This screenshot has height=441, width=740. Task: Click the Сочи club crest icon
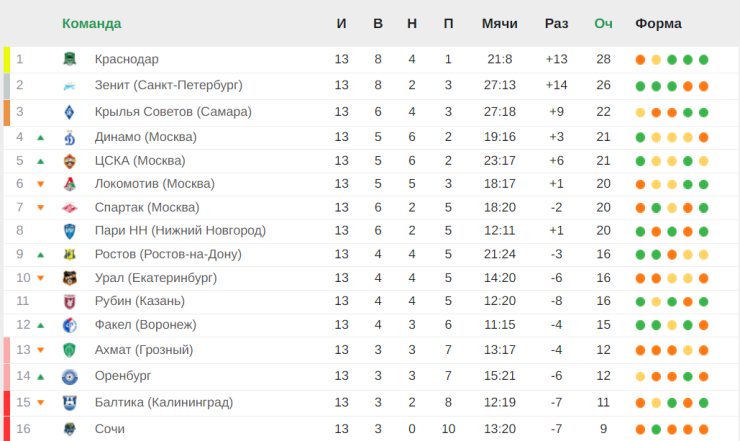(x=70, y=429)
